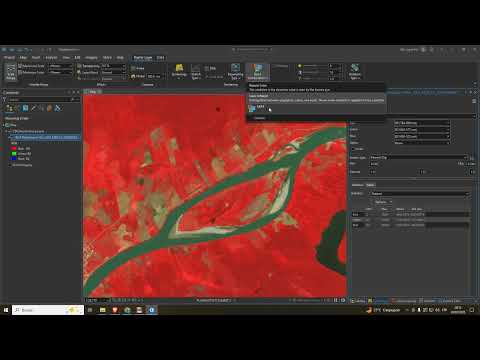Viewport: 480px width, 360px height.
Task: Open the Imagery ribbon tab
Action: tap(91, 58)
